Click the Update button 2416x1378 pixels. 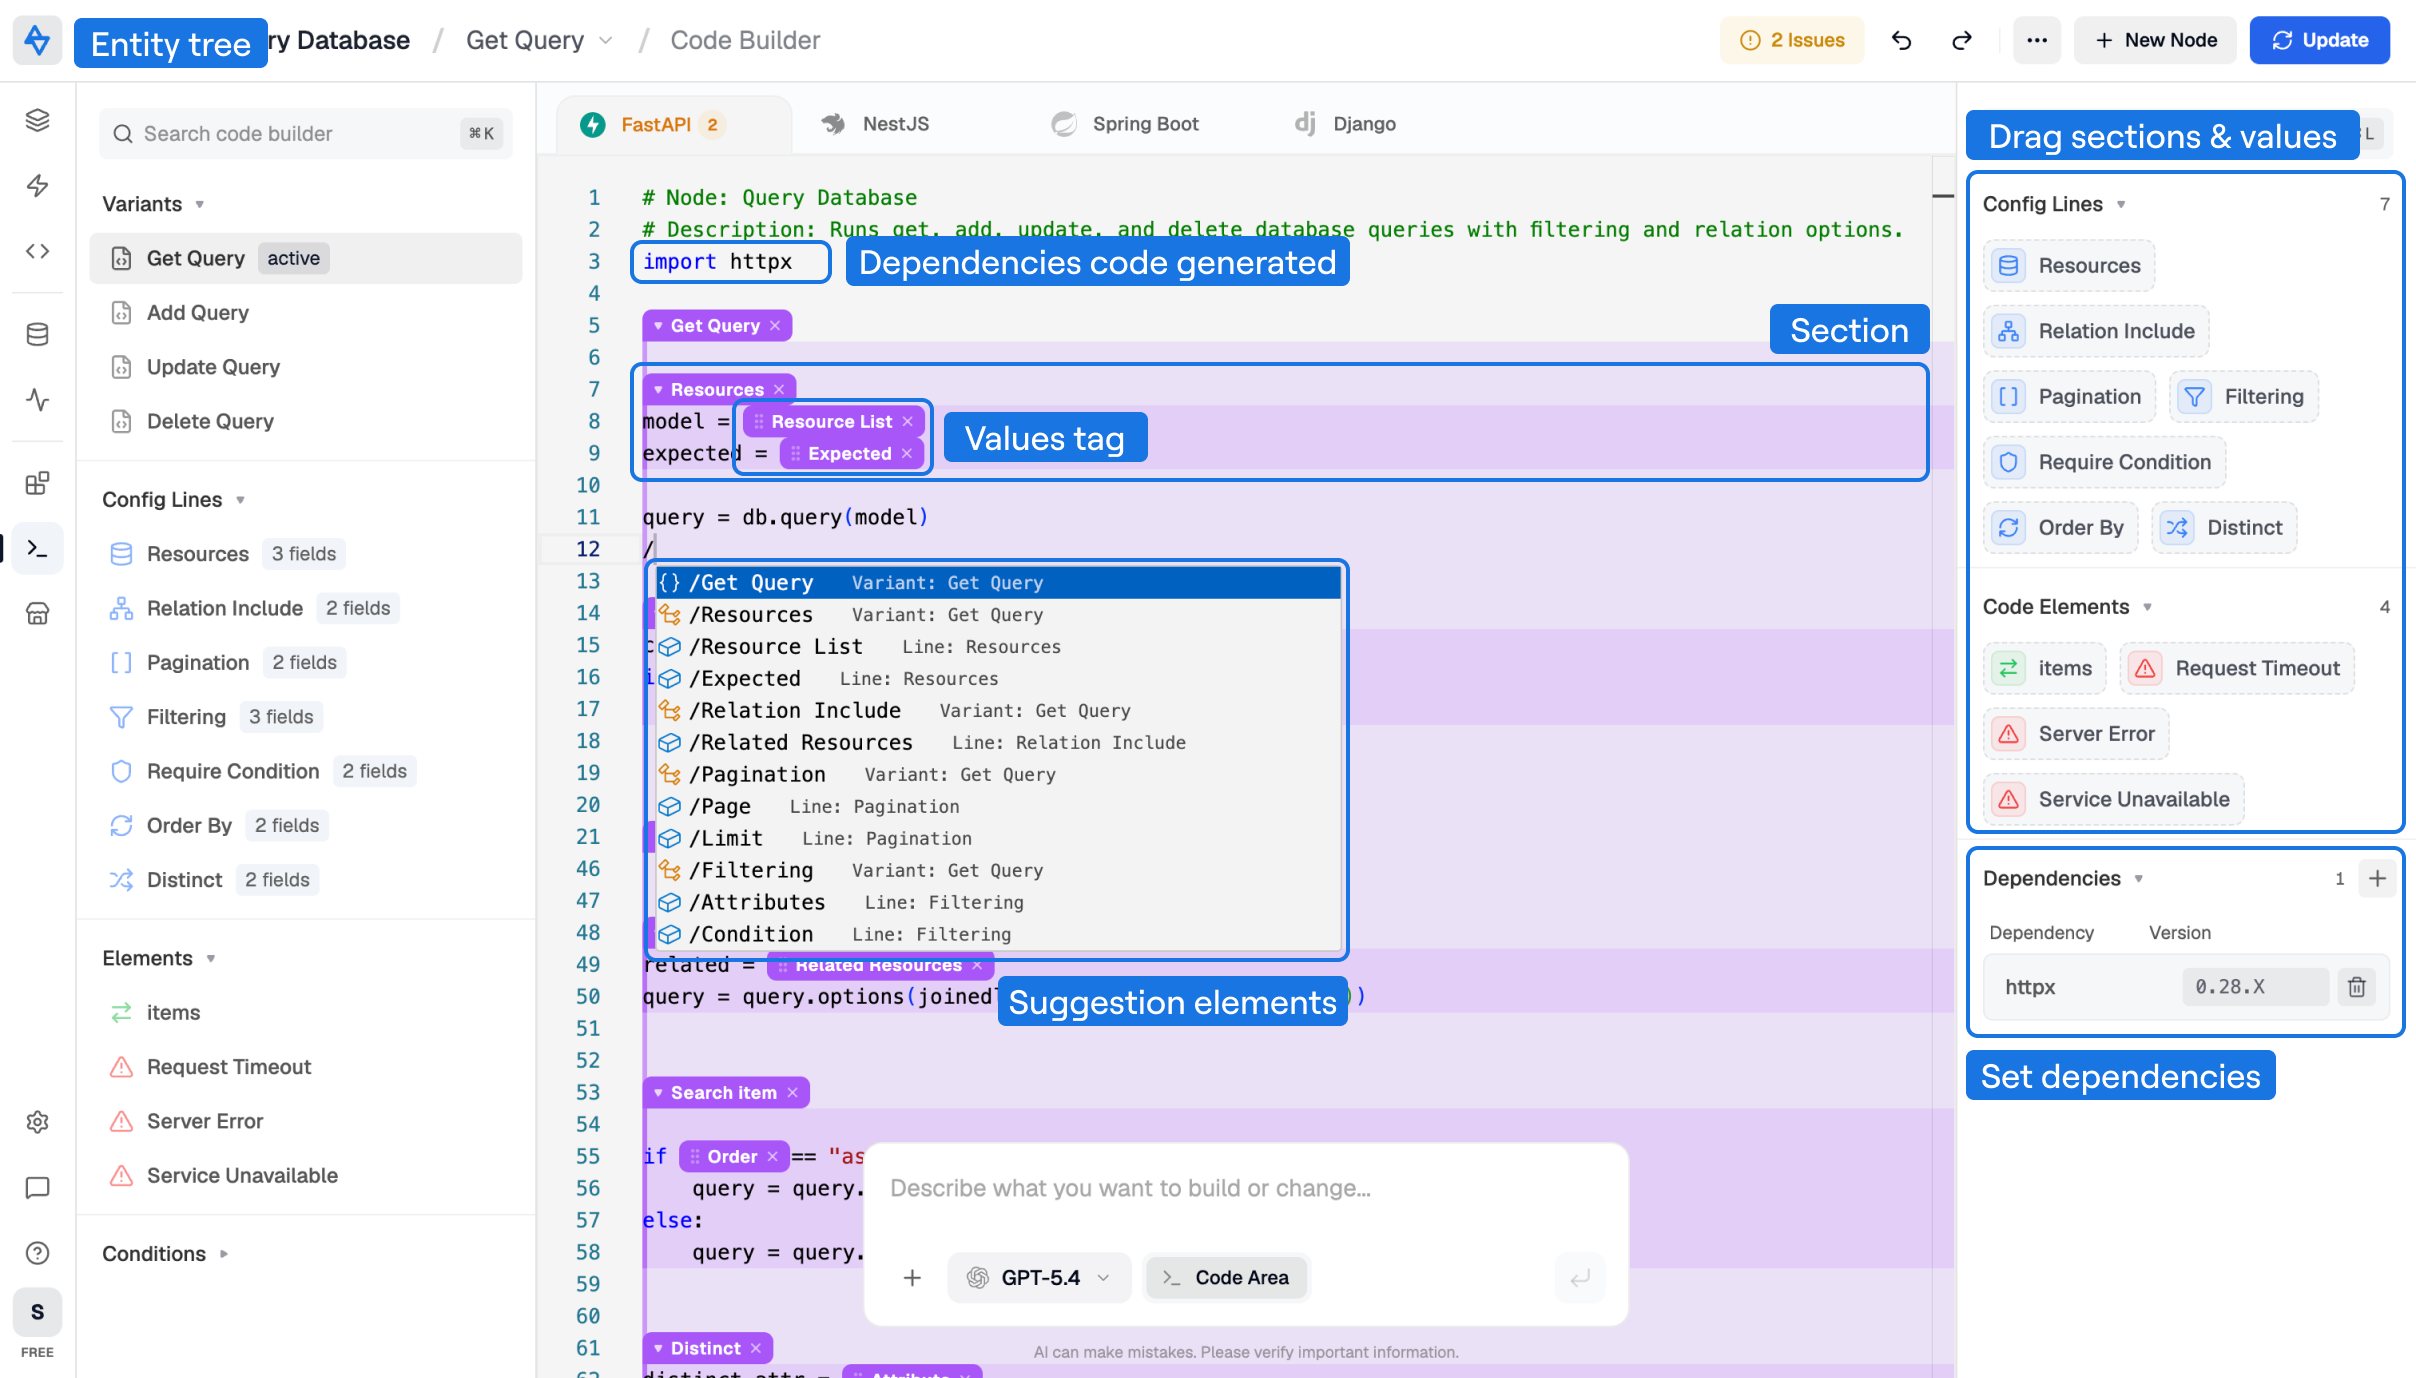click(x=2320, y=40)
